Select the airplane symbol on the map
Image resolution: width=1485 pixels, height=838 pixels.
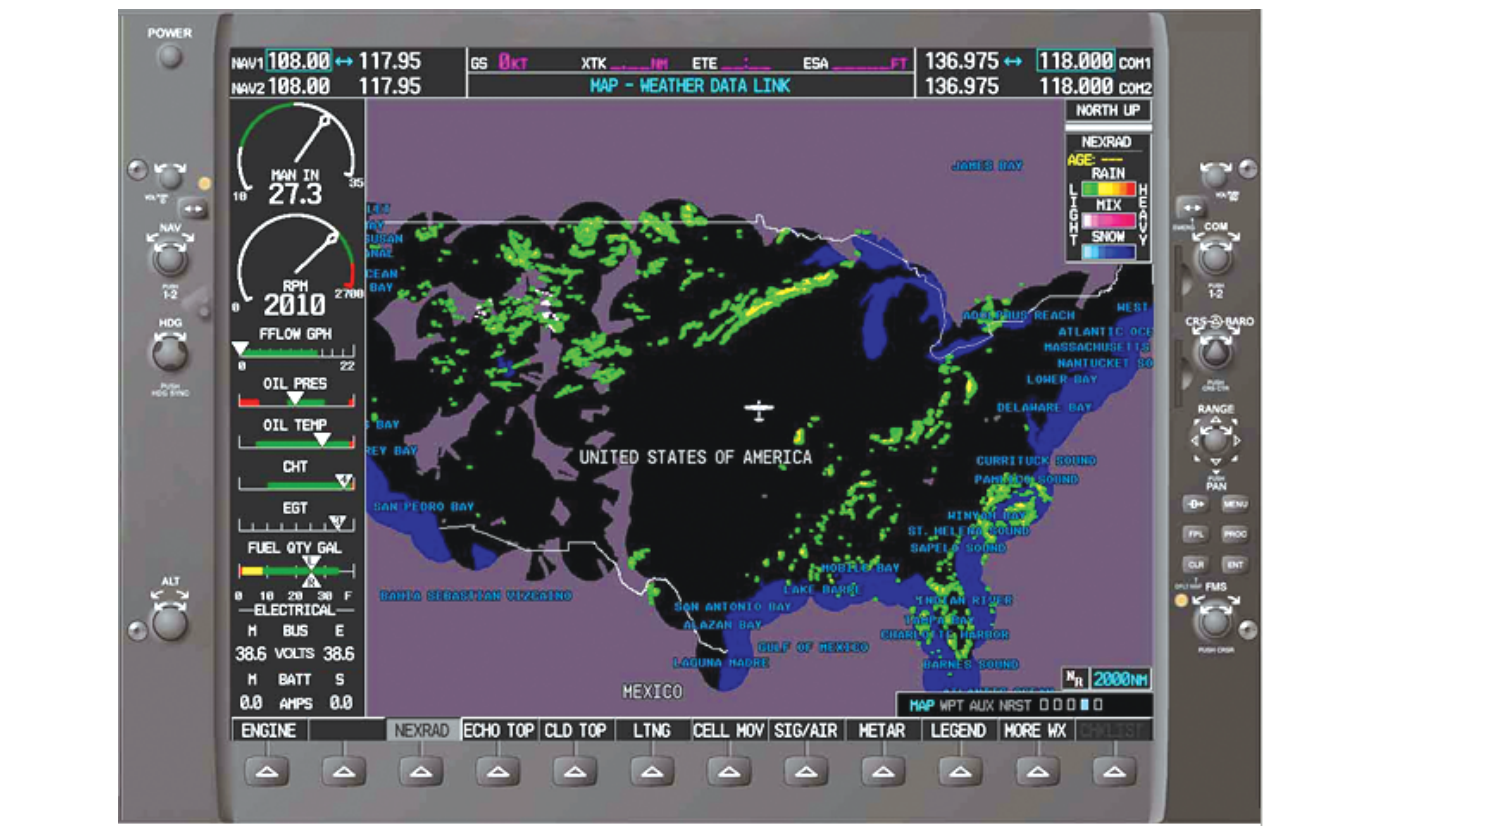(x=759, y=409)
